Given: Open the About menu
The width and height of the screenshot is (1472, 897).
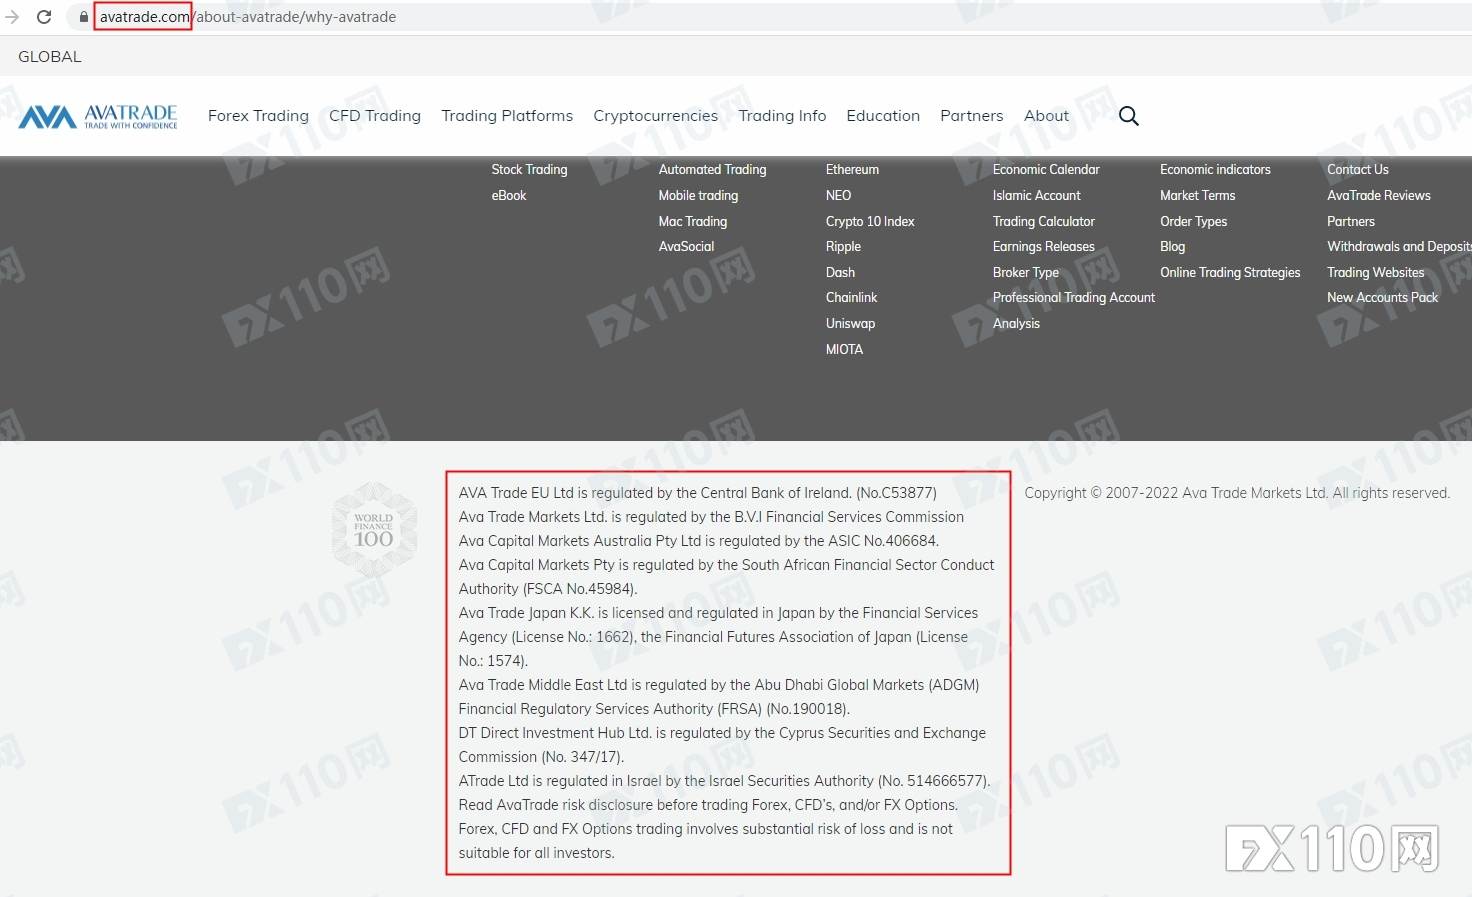Looking at the screenshot, I should click(x=1046, y=116).
